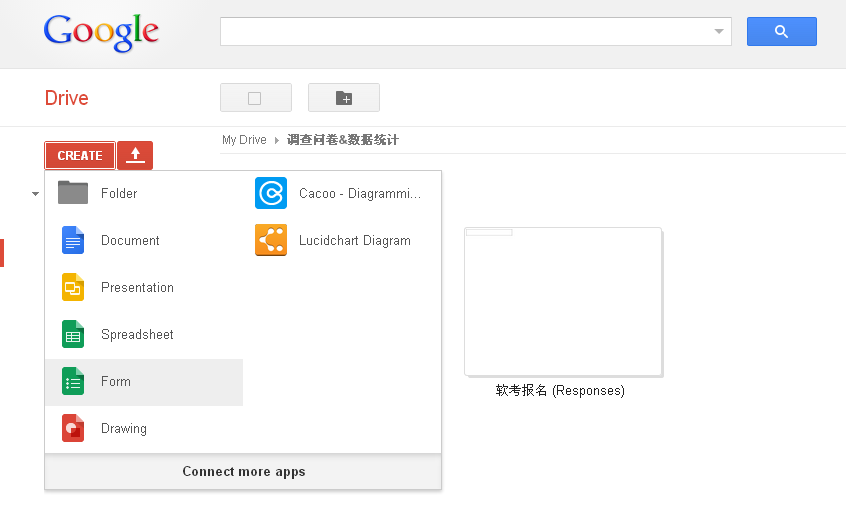Viewport: 846px width, 517px height.
Task: Open Drive home via red Drive link
Action: point(66,98)
